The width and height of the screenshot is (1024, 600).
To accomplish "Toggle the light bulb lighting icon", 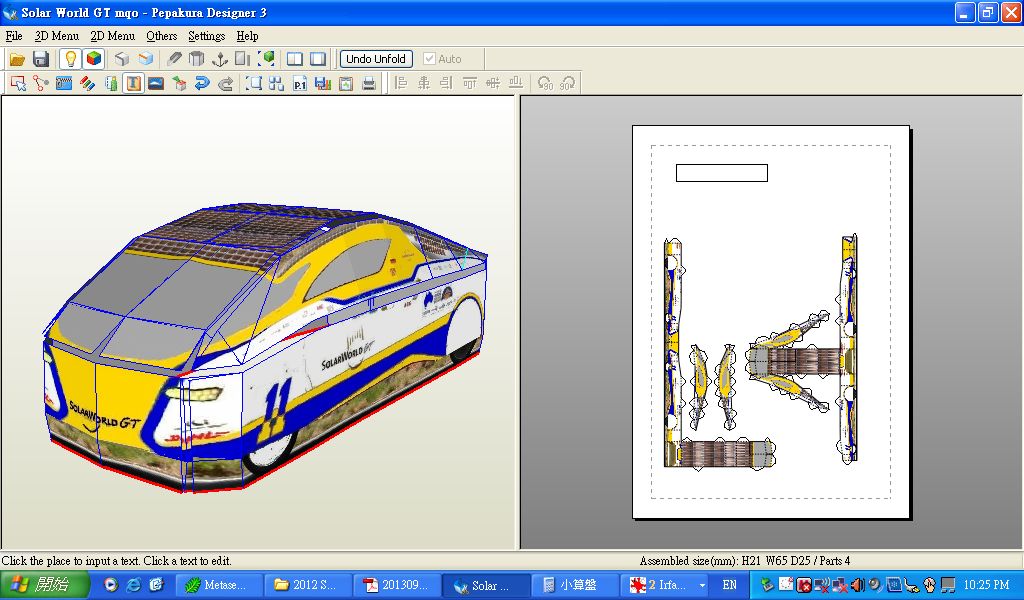I will click(71, 59).
